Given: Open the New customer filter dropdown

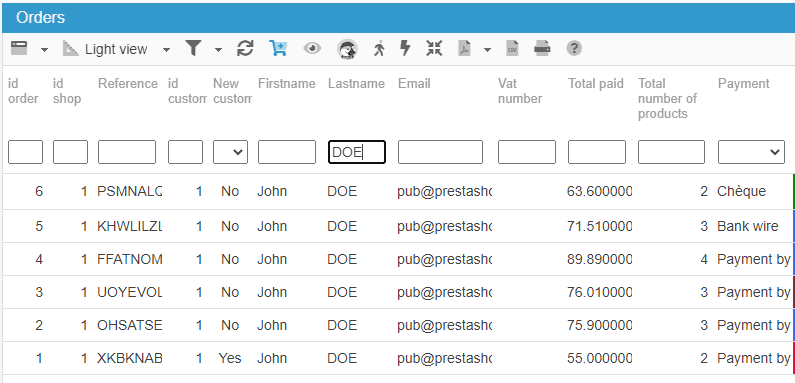Looking at the screenshot, I should click(x=230, y=152).
